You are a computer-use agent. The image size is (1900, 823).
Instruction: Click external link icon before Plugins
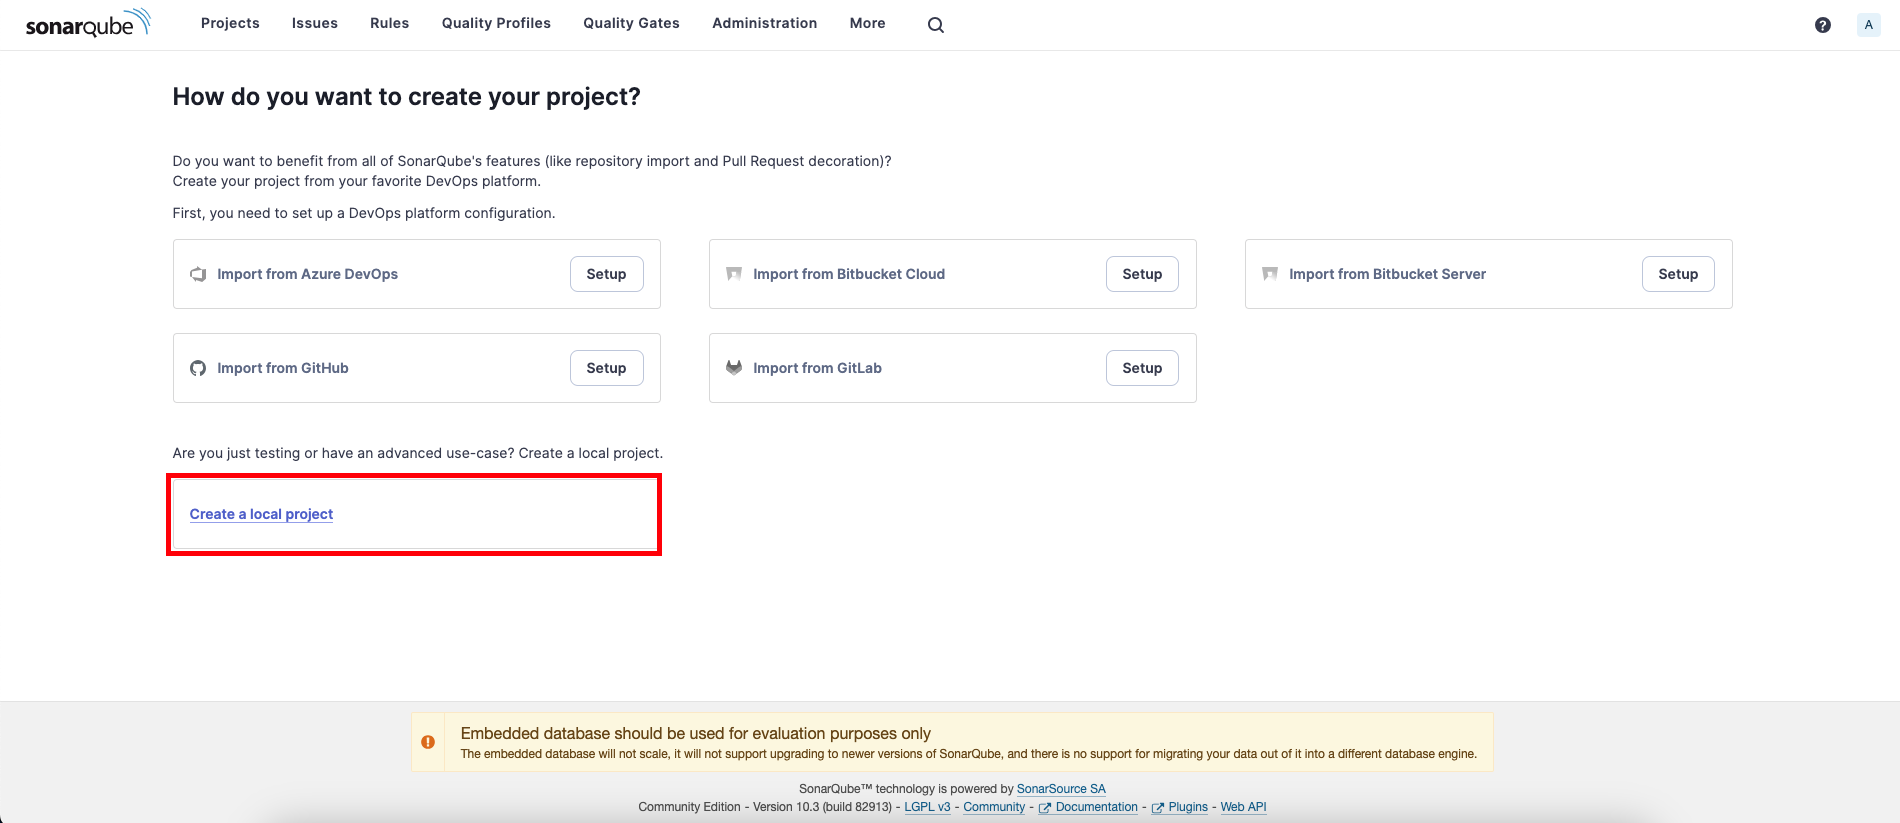click(1158, 808)
